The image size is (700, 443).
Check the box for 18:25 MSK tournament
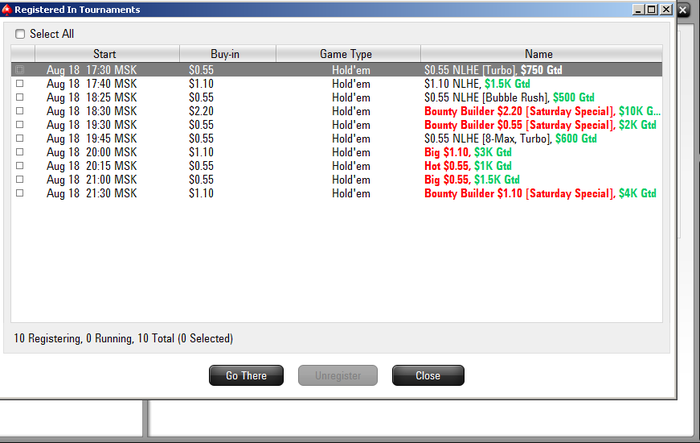pyautogui.click(x=20, y=97)
